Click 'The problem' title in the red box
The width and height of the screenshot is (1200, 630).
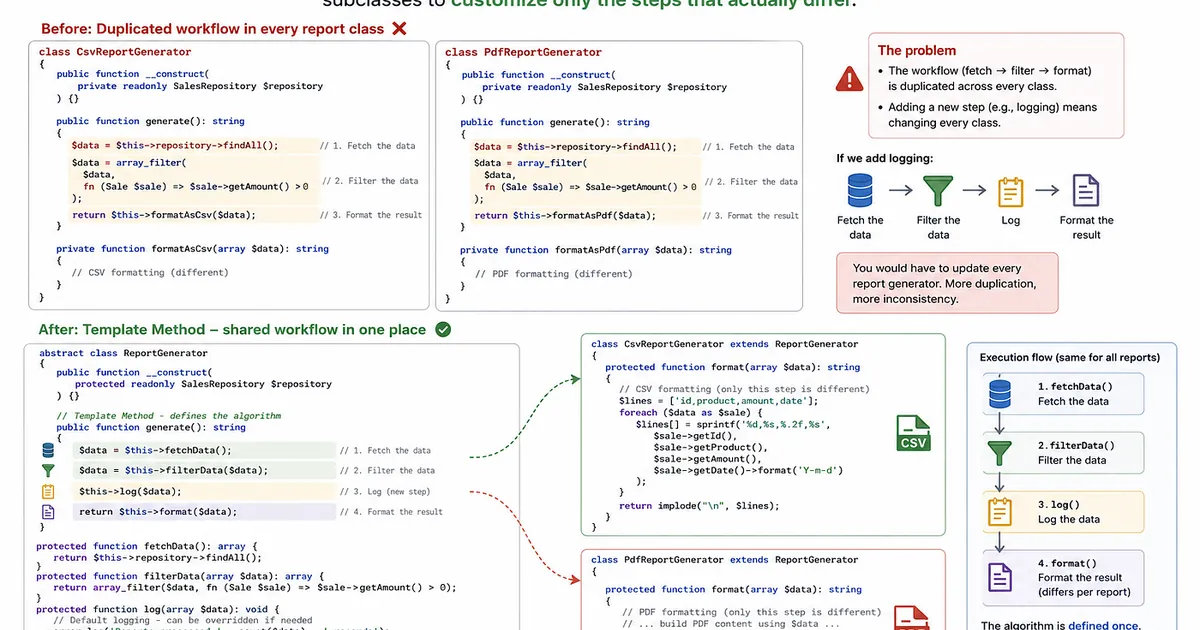pos(917,50)
